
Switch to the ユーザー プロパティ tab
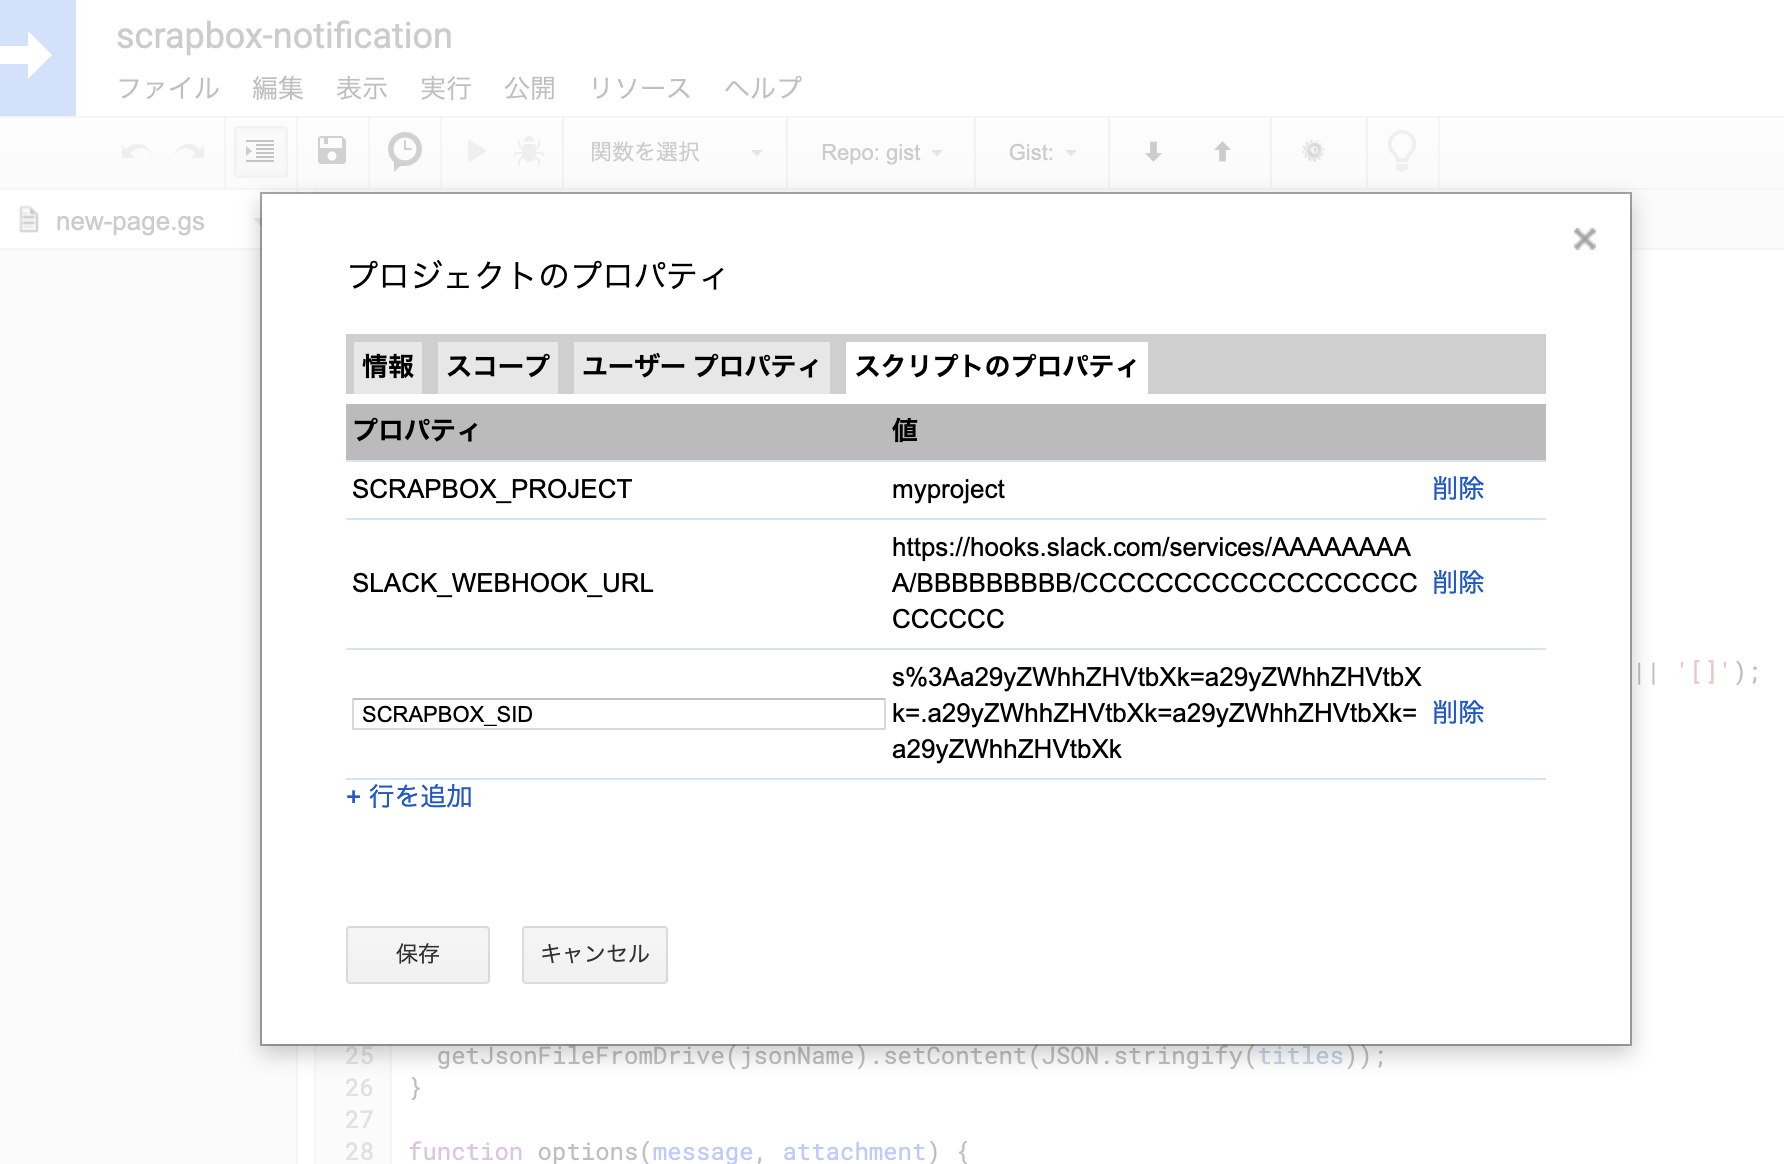[x=702, y=367]
